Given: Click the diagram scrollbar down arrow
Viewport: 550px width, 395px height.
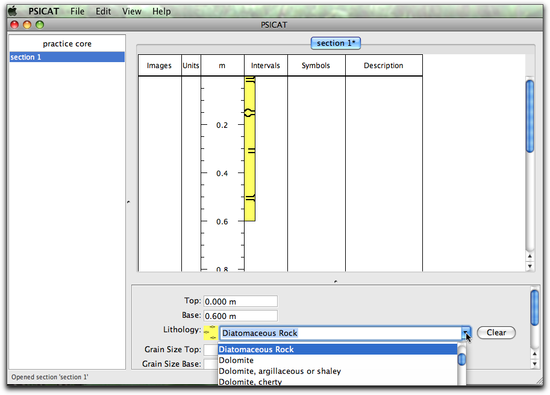Looking at the screenshot, I should (x=530, y=266).
